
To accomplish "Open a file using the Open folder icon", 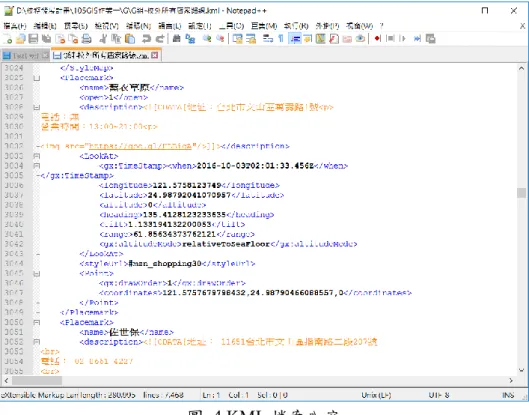I will 21,39.
